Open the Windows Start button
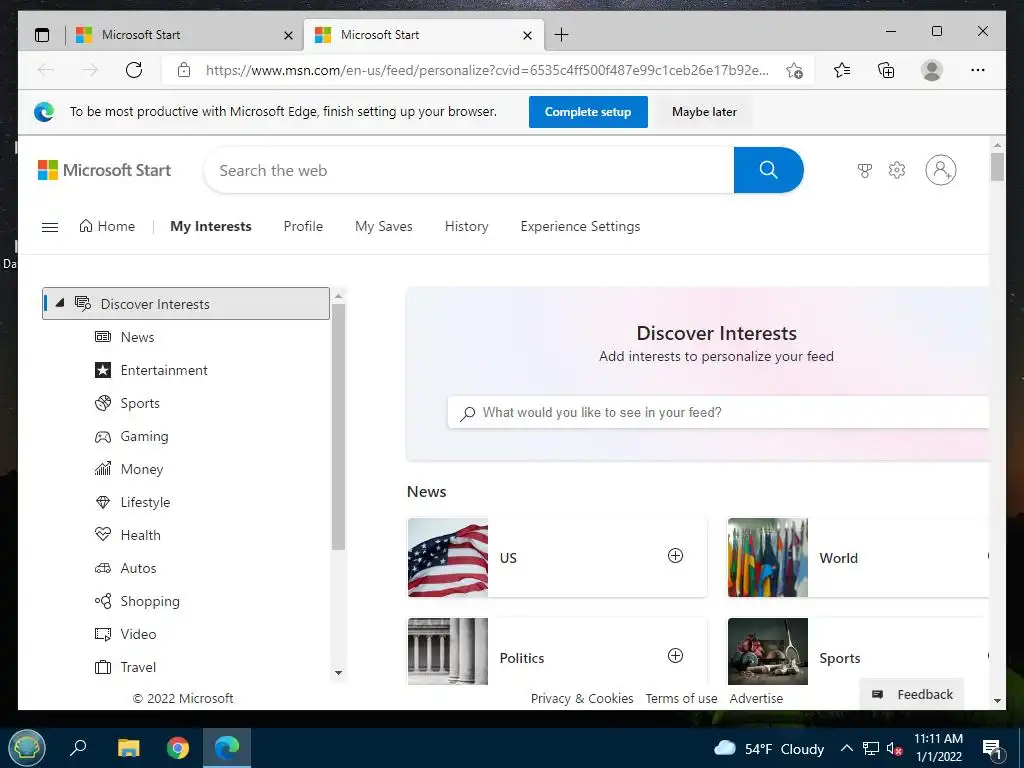Image resolution: width=1024 pixels, height=768 pixels. click(x=26, y=747)
